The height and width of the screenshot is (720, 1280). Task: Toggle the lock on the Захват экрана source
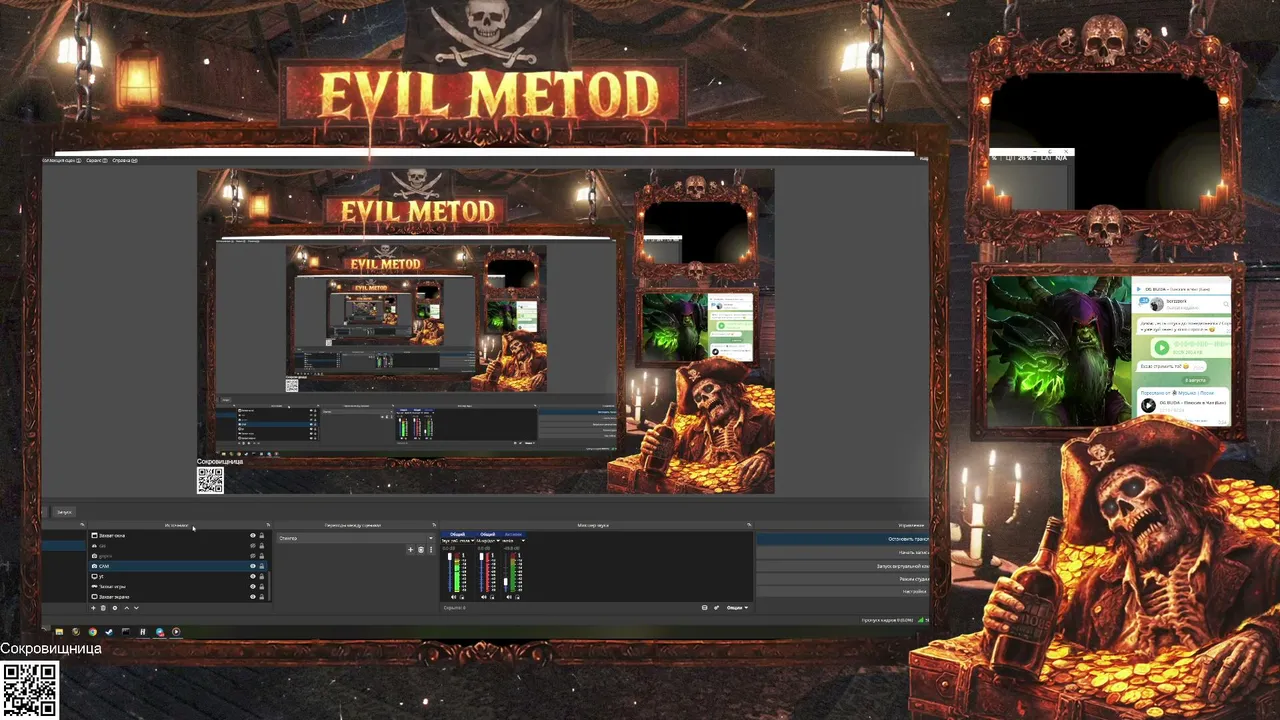click(262, 597)
